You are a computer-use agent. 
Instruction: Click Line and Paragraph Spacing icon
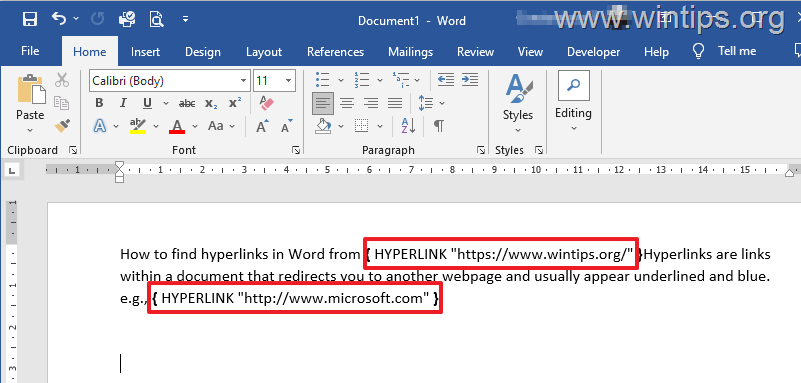[426, 103]
